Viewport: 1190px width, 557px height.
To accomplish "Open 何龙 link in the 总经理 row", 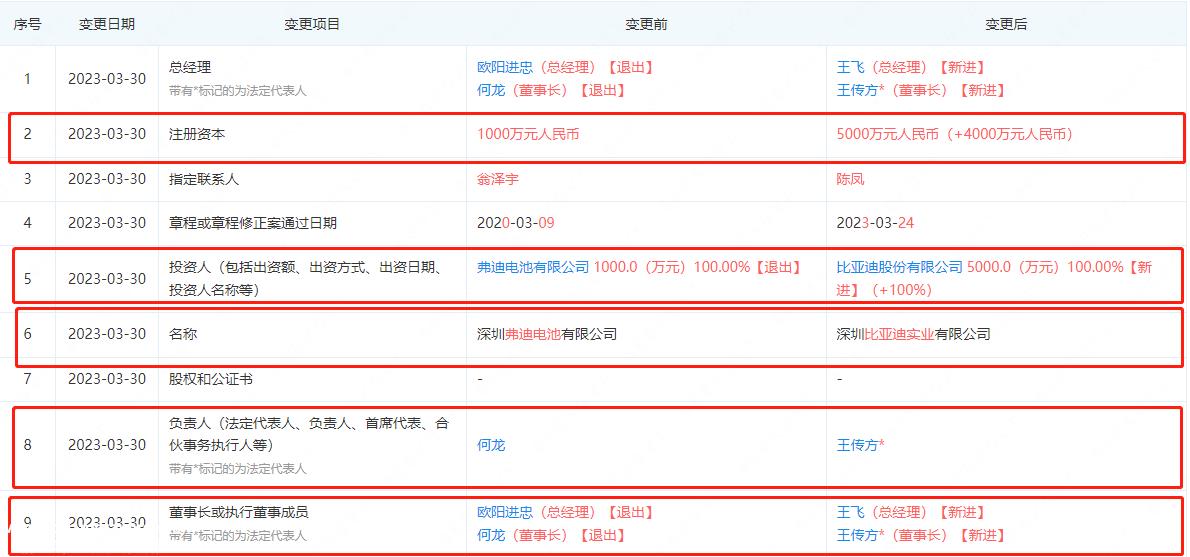I will (491, 90).
